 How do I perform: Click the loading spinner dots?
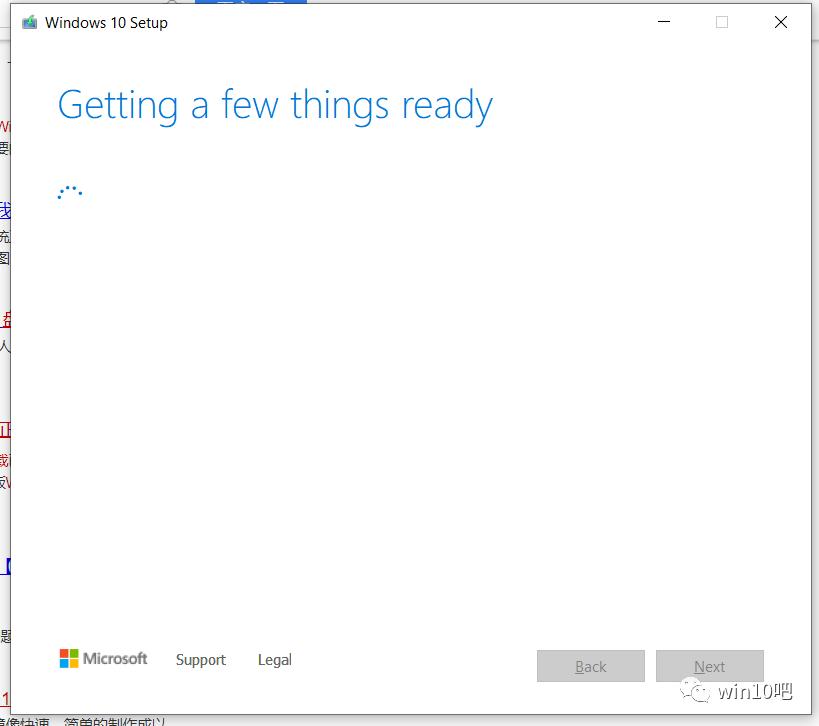click(x=69, y=192)
